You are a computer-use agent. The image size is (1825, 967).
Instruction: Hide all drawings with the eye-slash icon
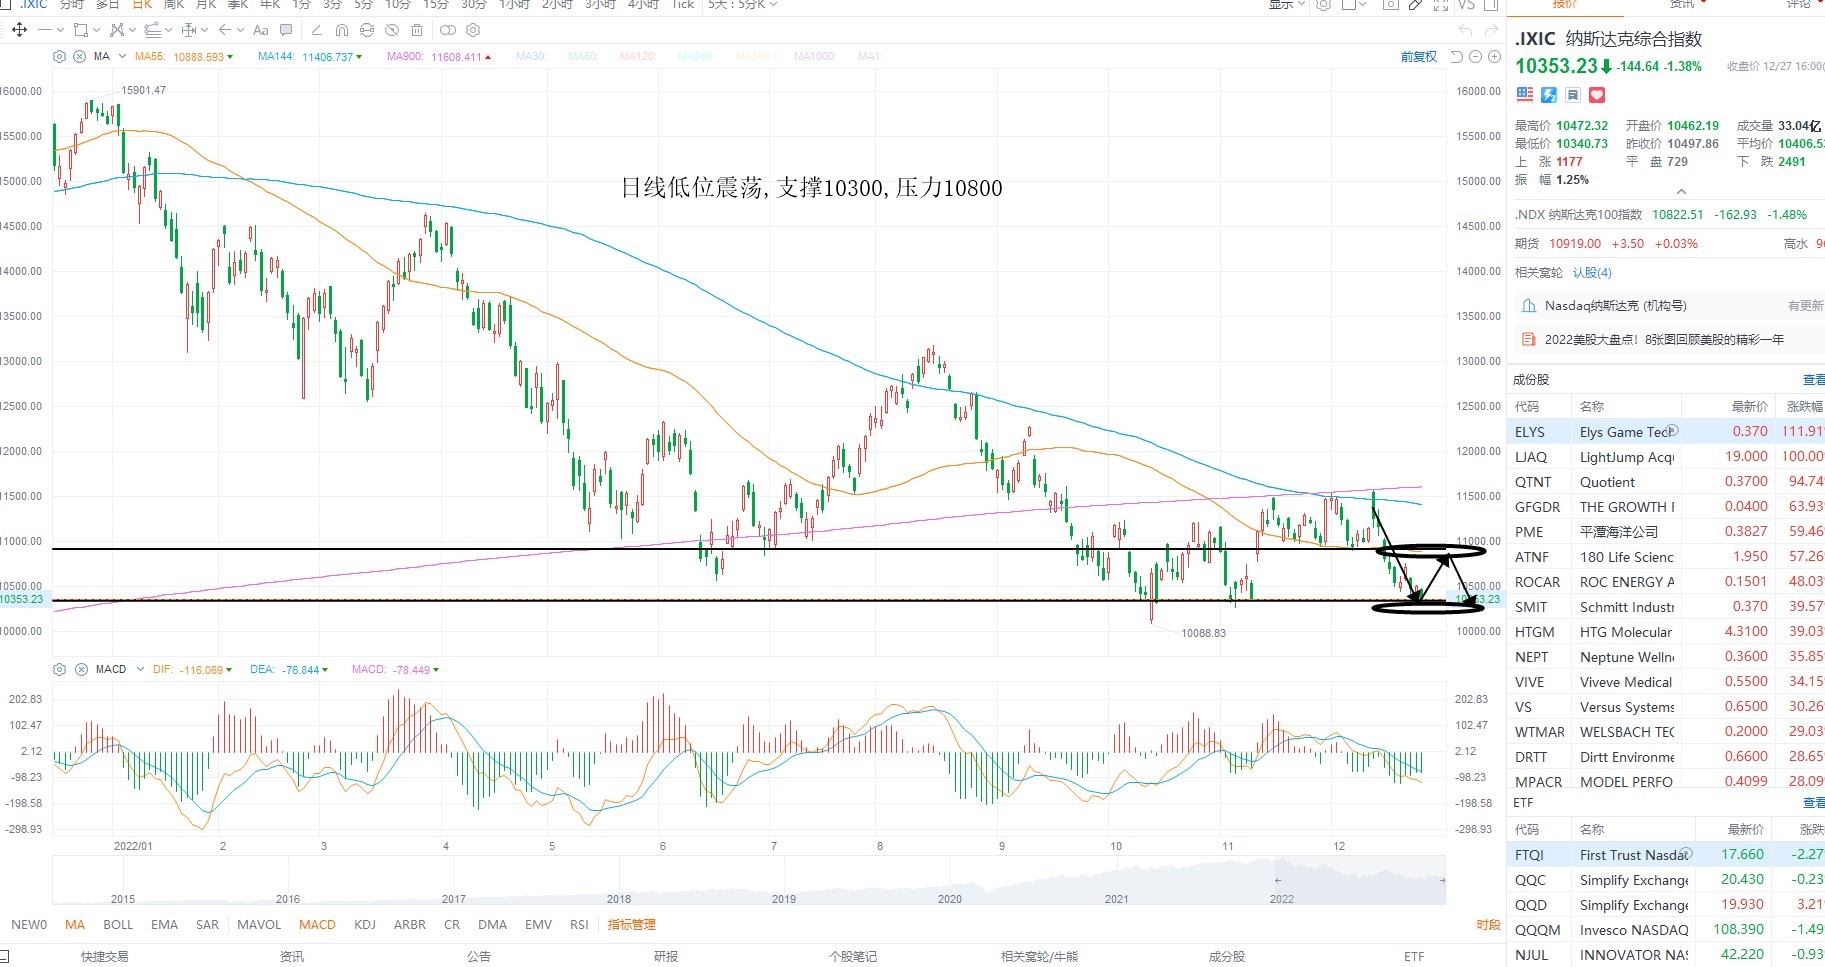392,30
